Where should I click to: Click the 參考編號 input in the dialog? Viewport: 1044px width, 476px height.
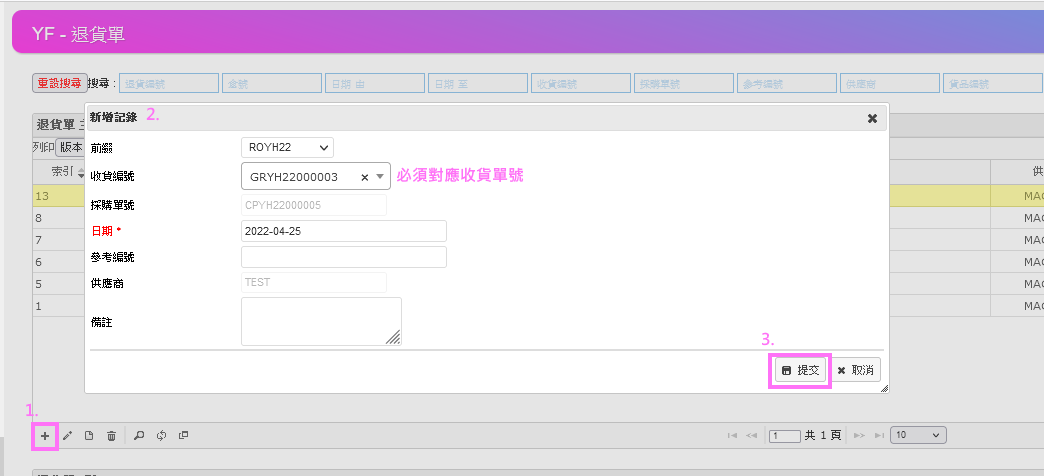click(x=344, y=257)
